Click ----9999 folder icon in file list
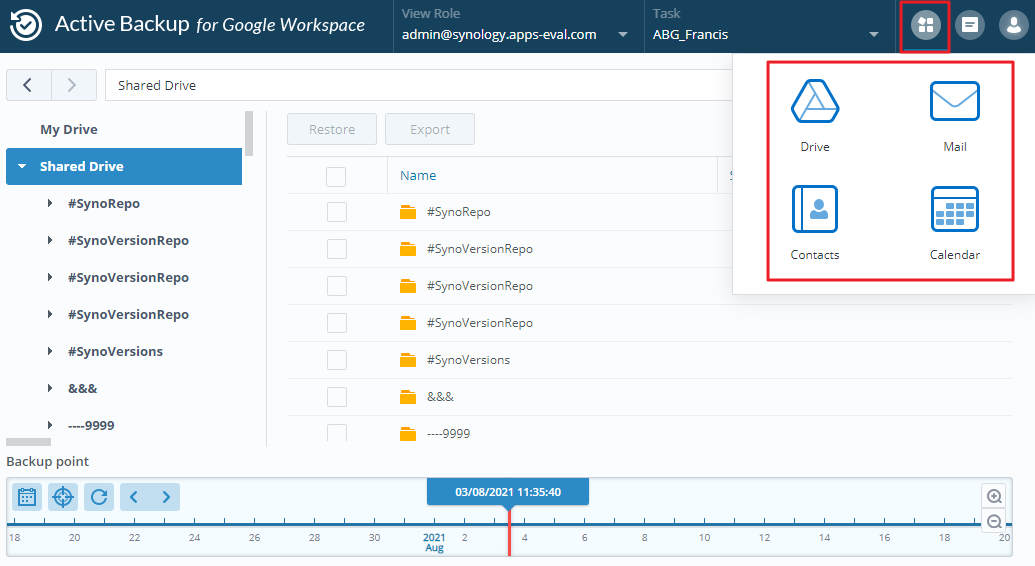The height and width of the screenshot is (566, 1035). (408, 434)
